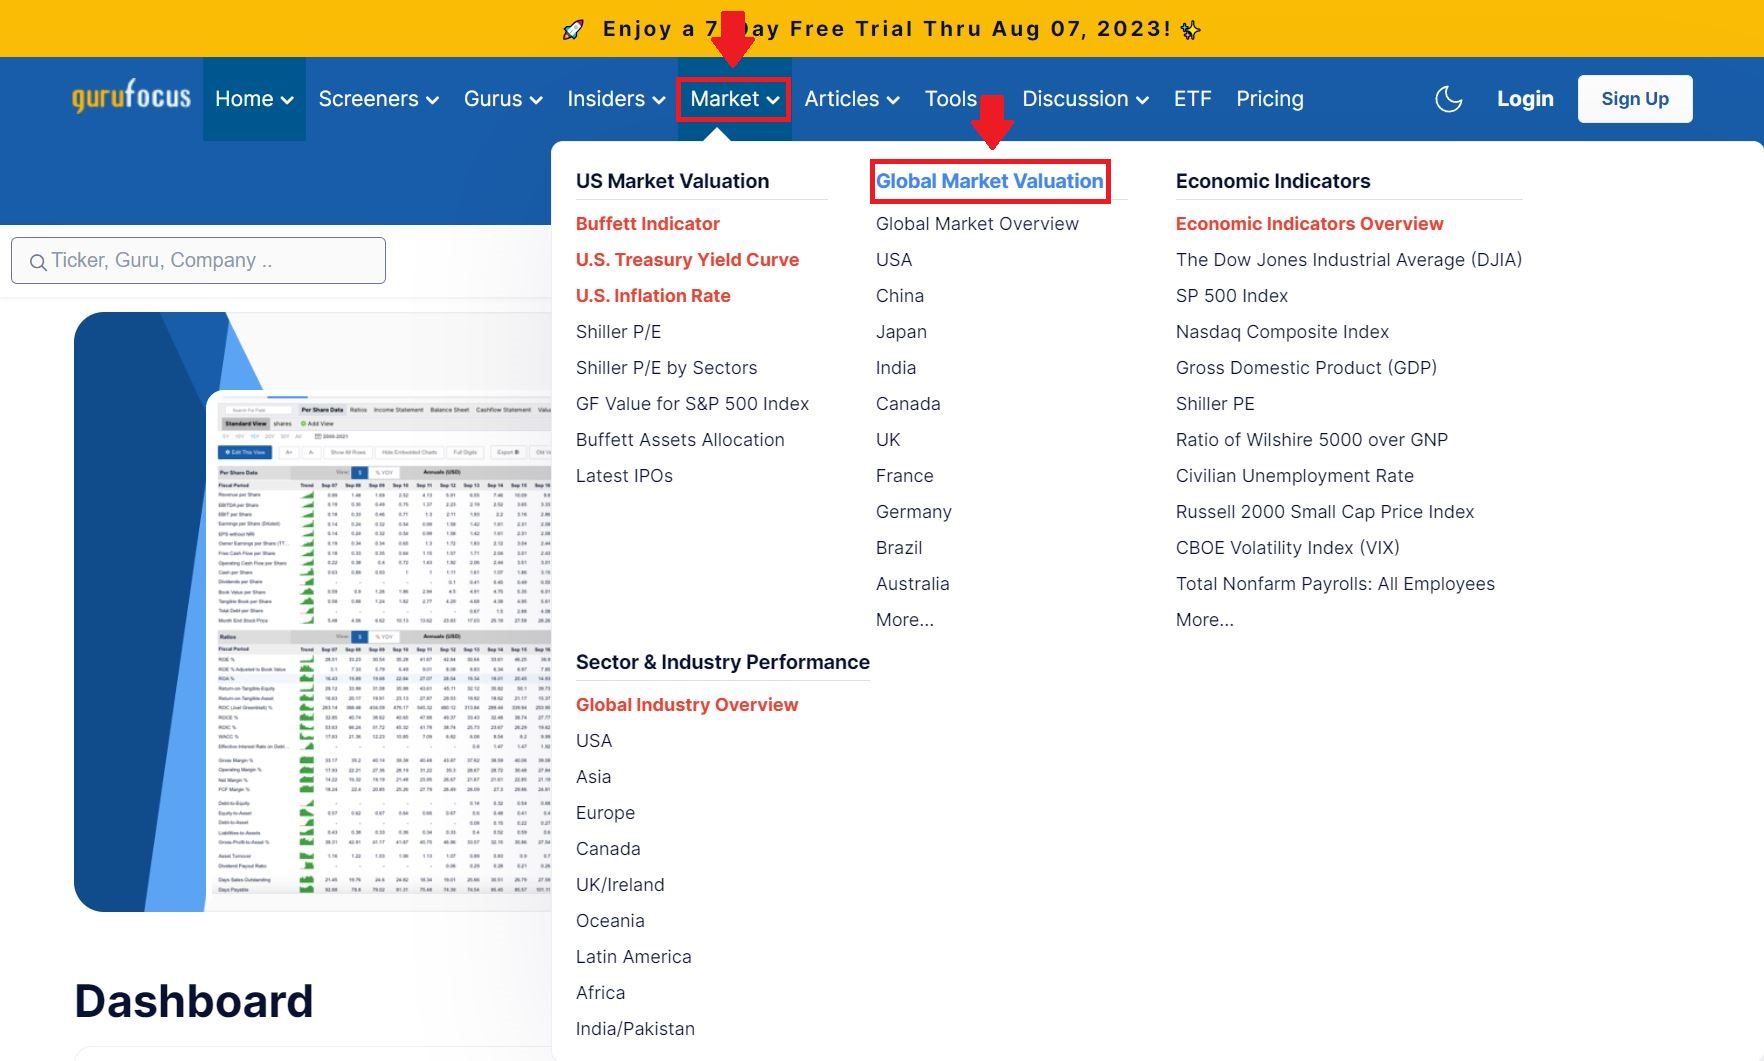This screenshot has height=1061, width=1764.
Task: Select Shiller P/E under US Market Valuation
Action: coord(618,332)
